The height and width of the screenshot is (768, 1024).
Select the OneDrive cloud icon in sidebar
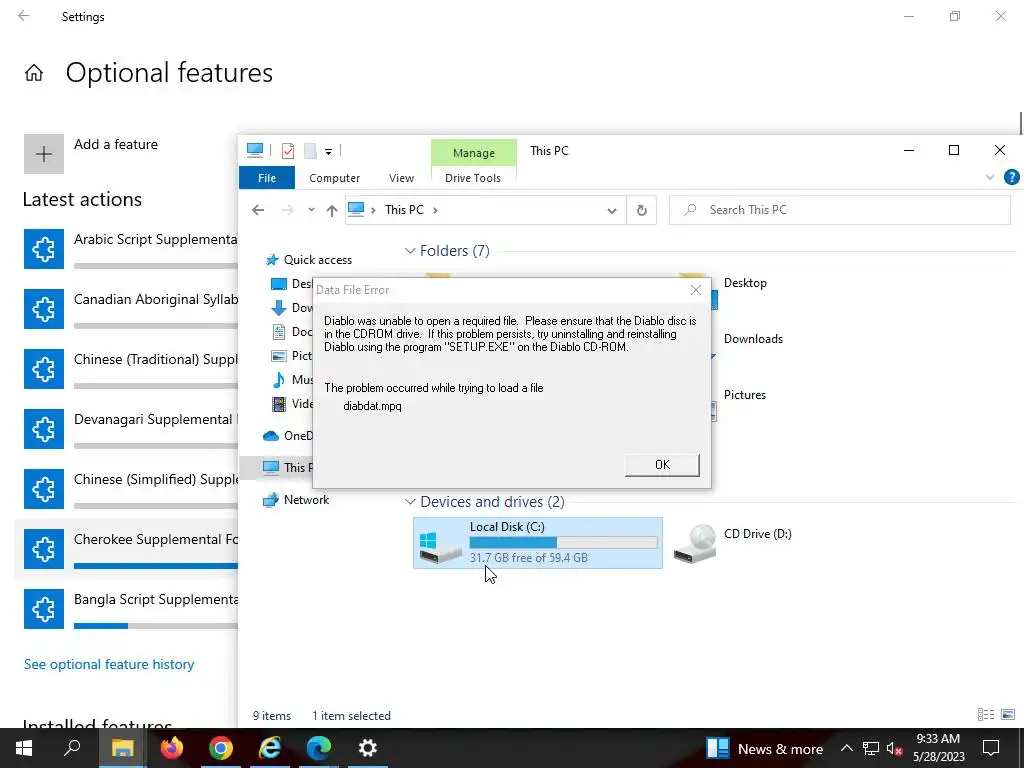[270, 436]
